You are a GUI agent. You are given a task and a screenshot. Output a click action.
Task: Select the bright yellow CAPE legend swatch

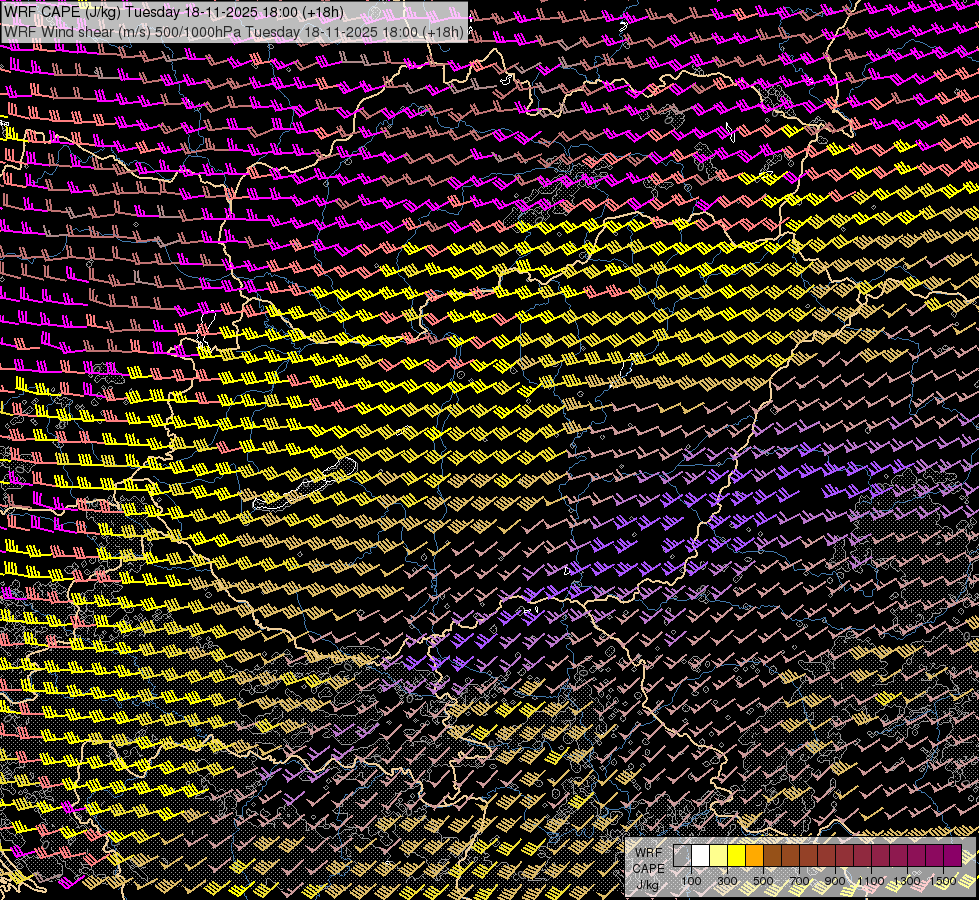pyautogui.click(x=737, y=855)
